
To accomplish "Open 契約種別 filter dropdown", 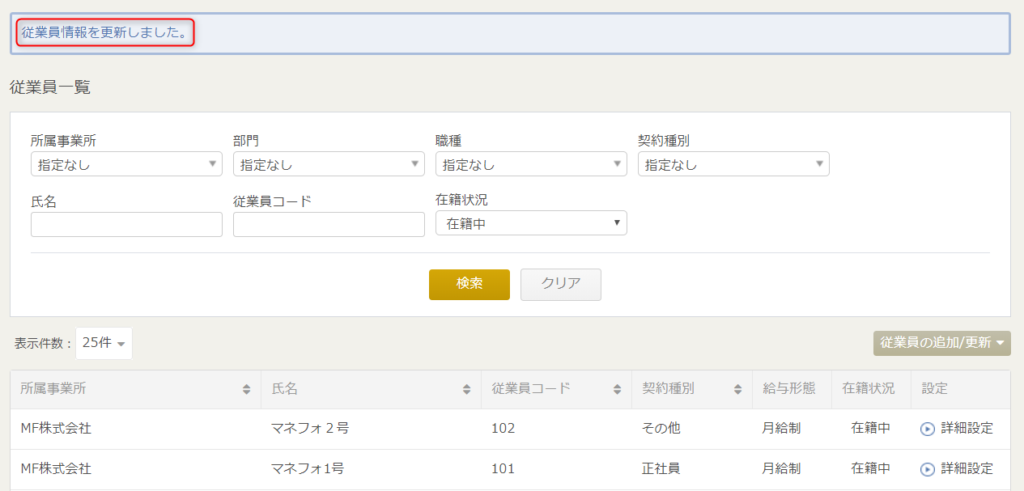I will pos(733,165).
